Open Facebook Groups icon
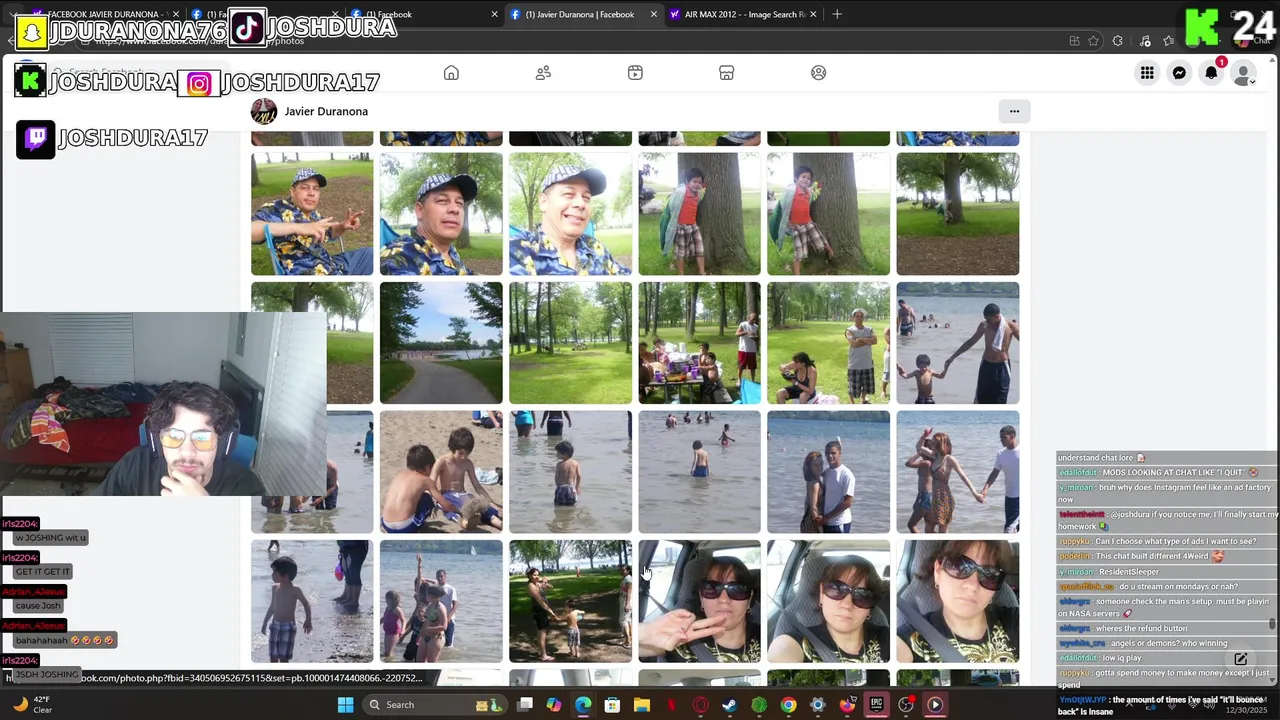This screenshot has width=1280, height=720. click(x=819, y=73)
